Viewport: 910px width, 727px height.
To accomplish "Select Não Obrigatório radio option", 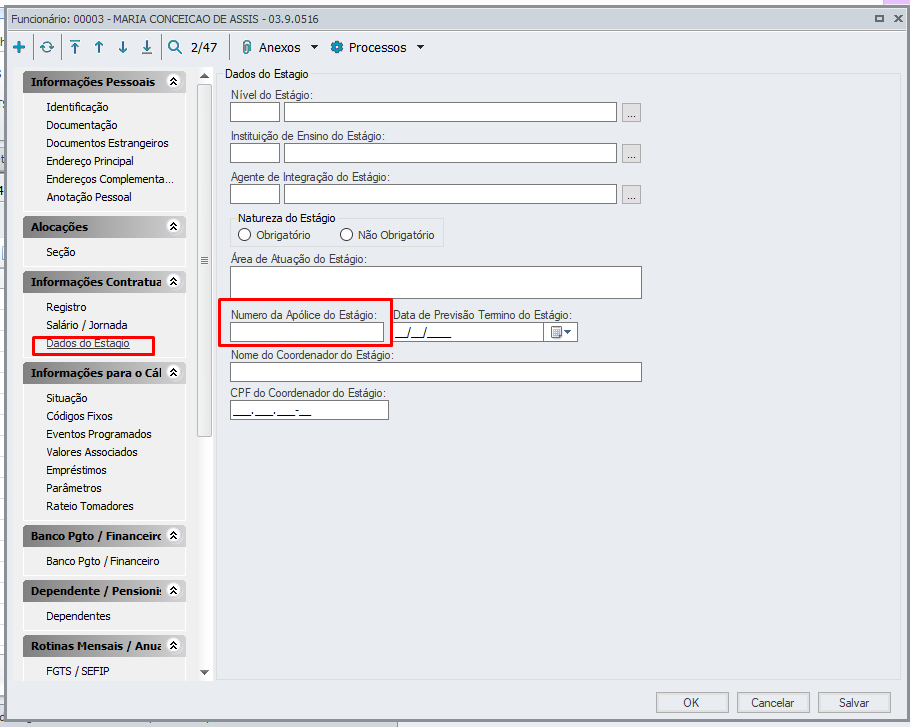I will (x=346, y=235).
